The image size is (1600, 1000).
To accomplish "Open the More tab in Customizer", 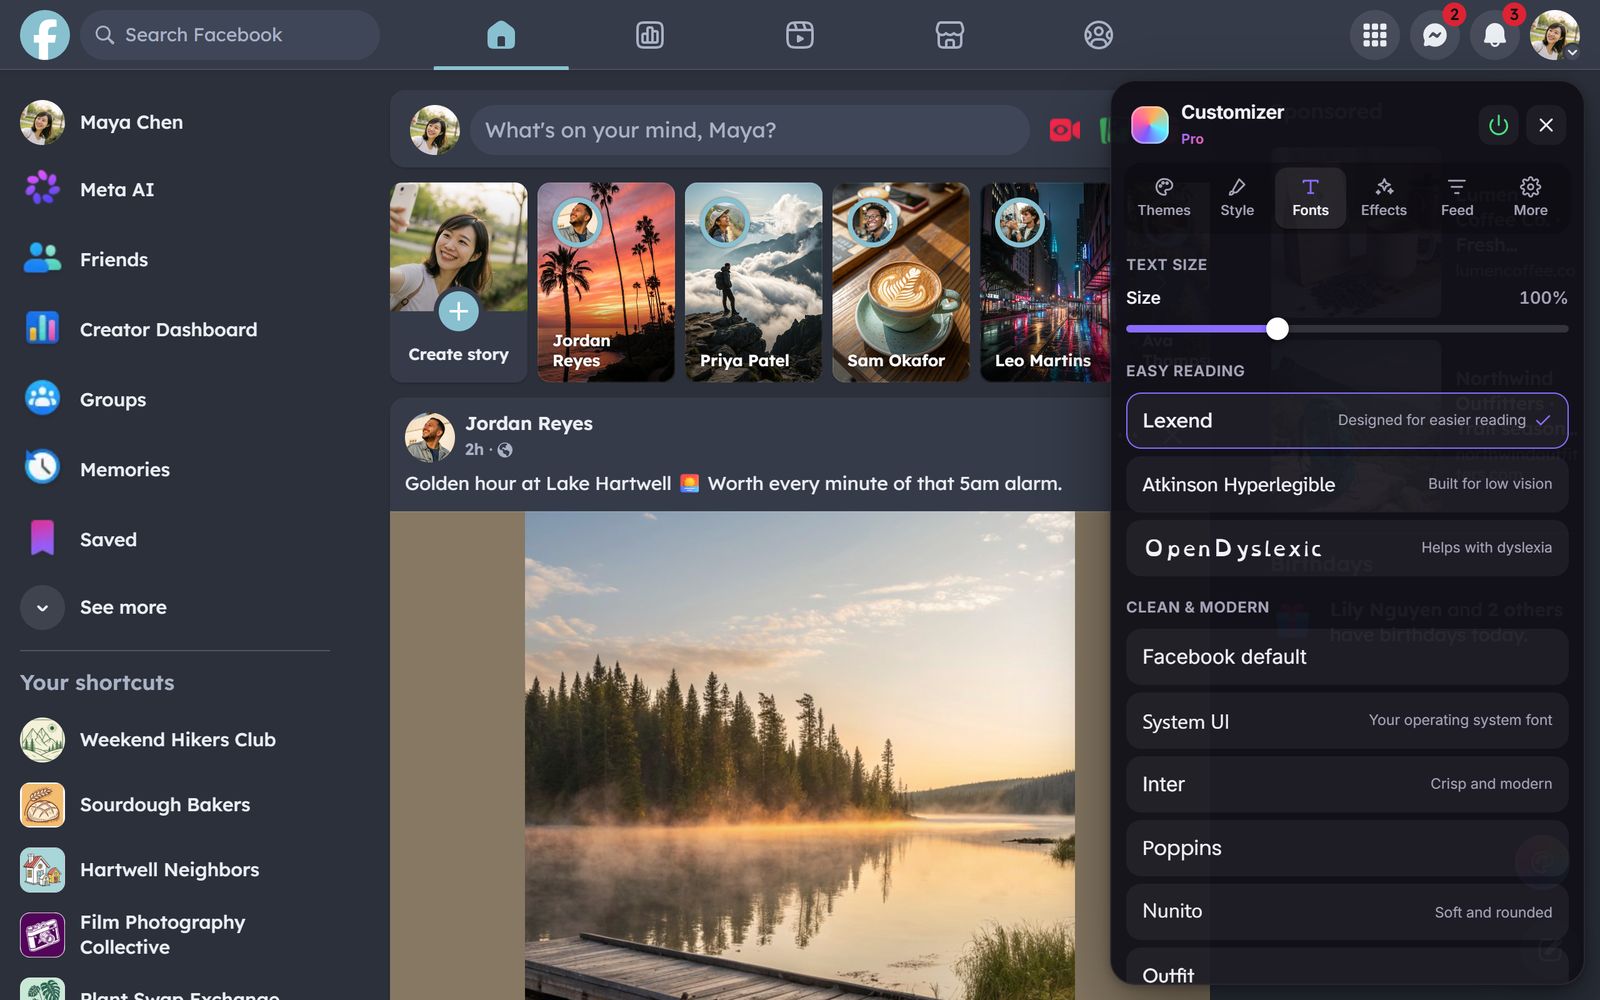I will [x=1530, y=197].
